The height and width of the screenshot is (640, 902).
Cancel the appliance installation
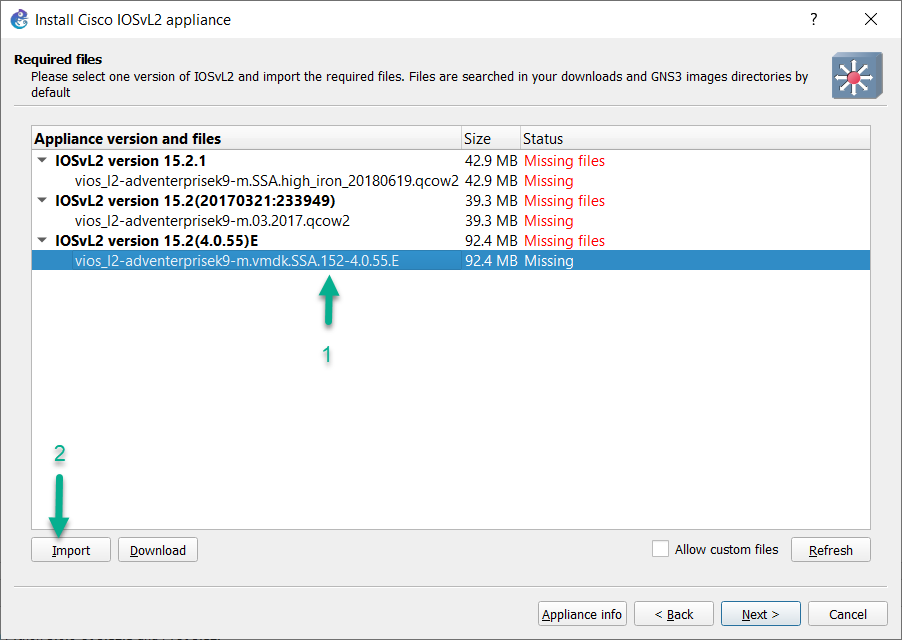pyautogui.click(x=847, y=614)
